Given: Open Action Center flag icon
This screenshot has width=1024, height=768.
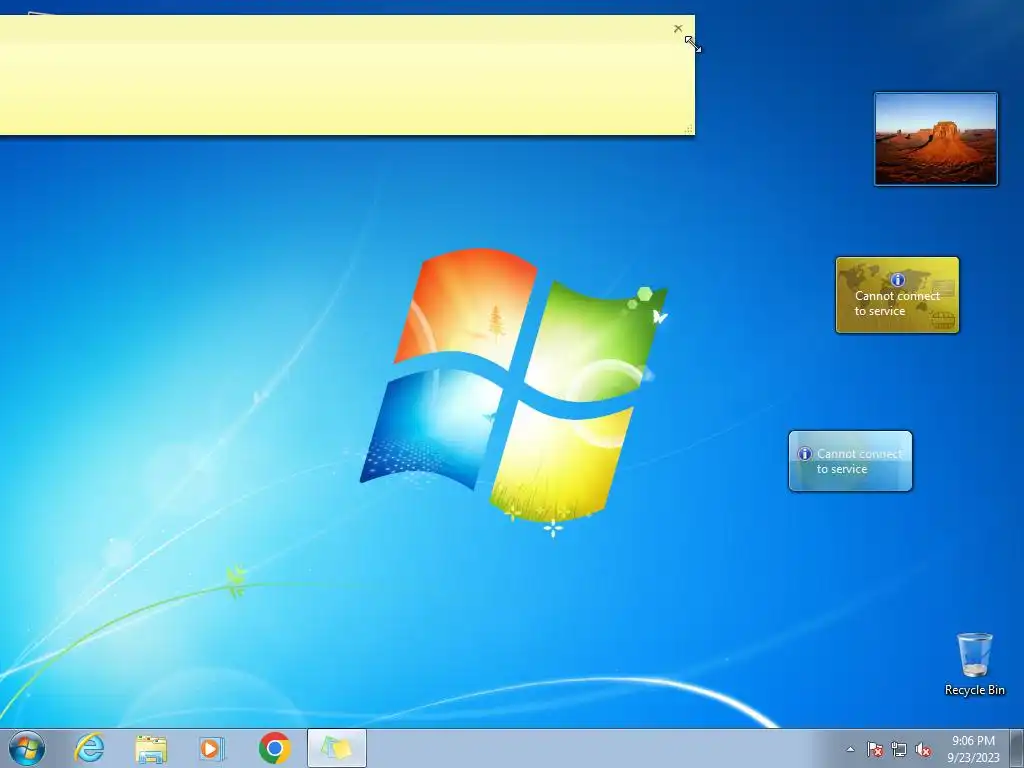Looking at the screenshot, I should [874, 750].
